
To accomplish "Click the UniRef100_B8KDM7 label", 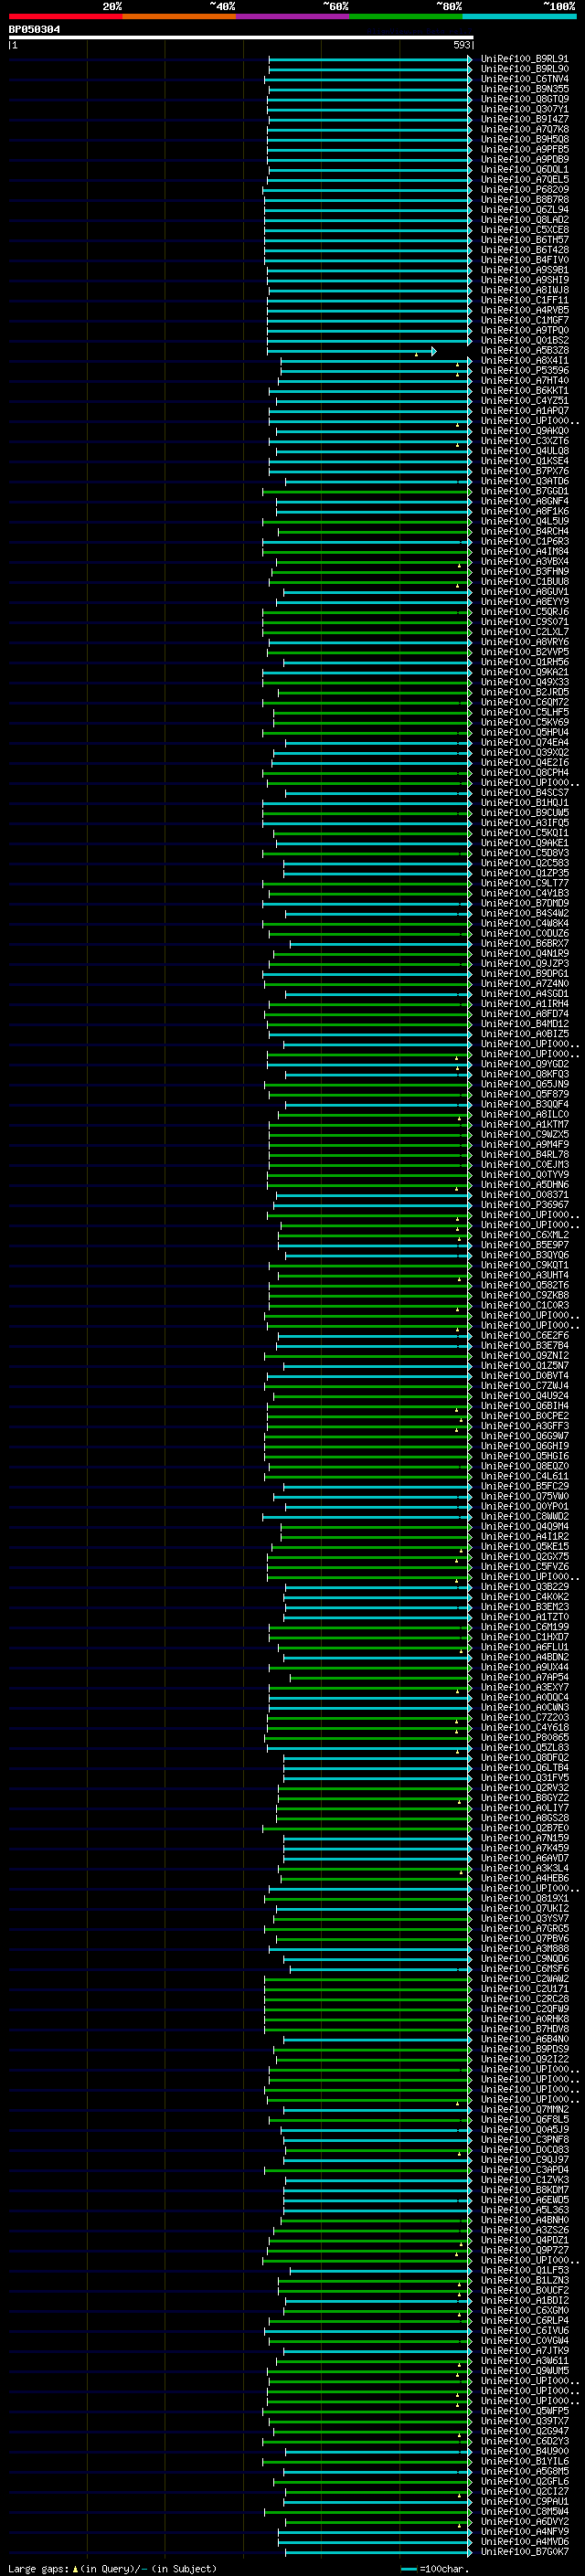I will point(524,2190).
